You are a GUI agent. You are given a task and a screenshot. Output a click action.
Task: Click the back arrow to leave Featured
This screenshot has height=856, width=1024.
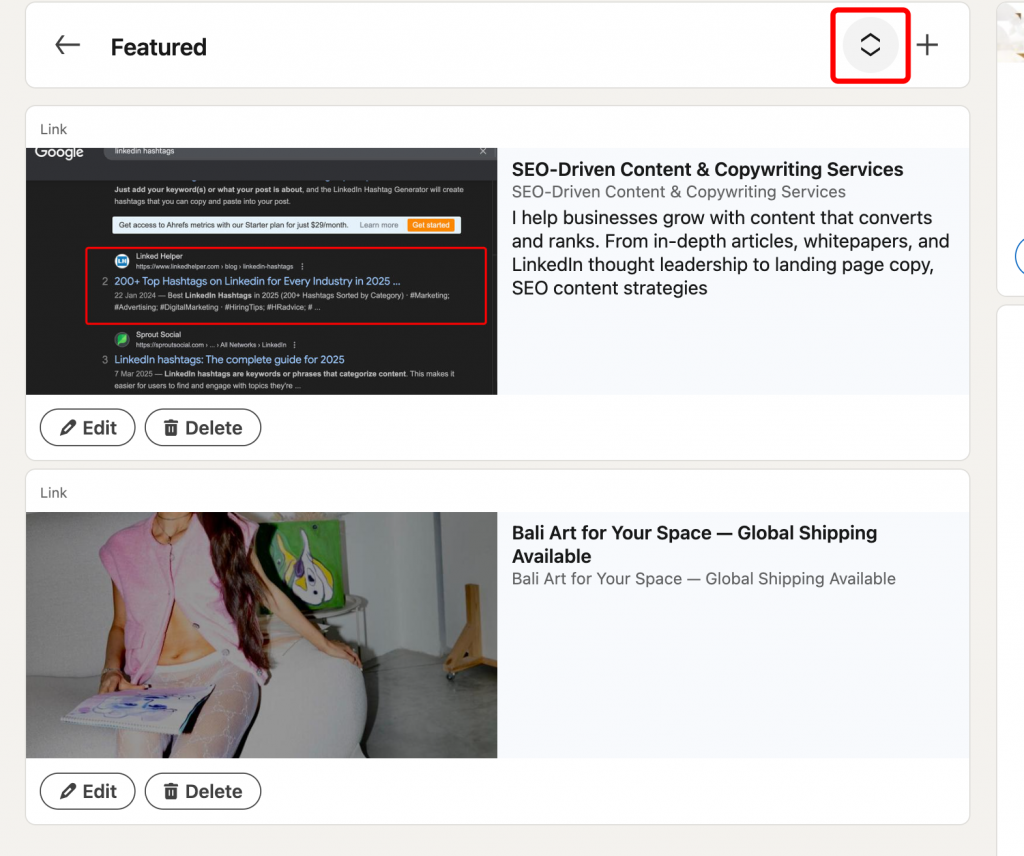pos(66,45)
